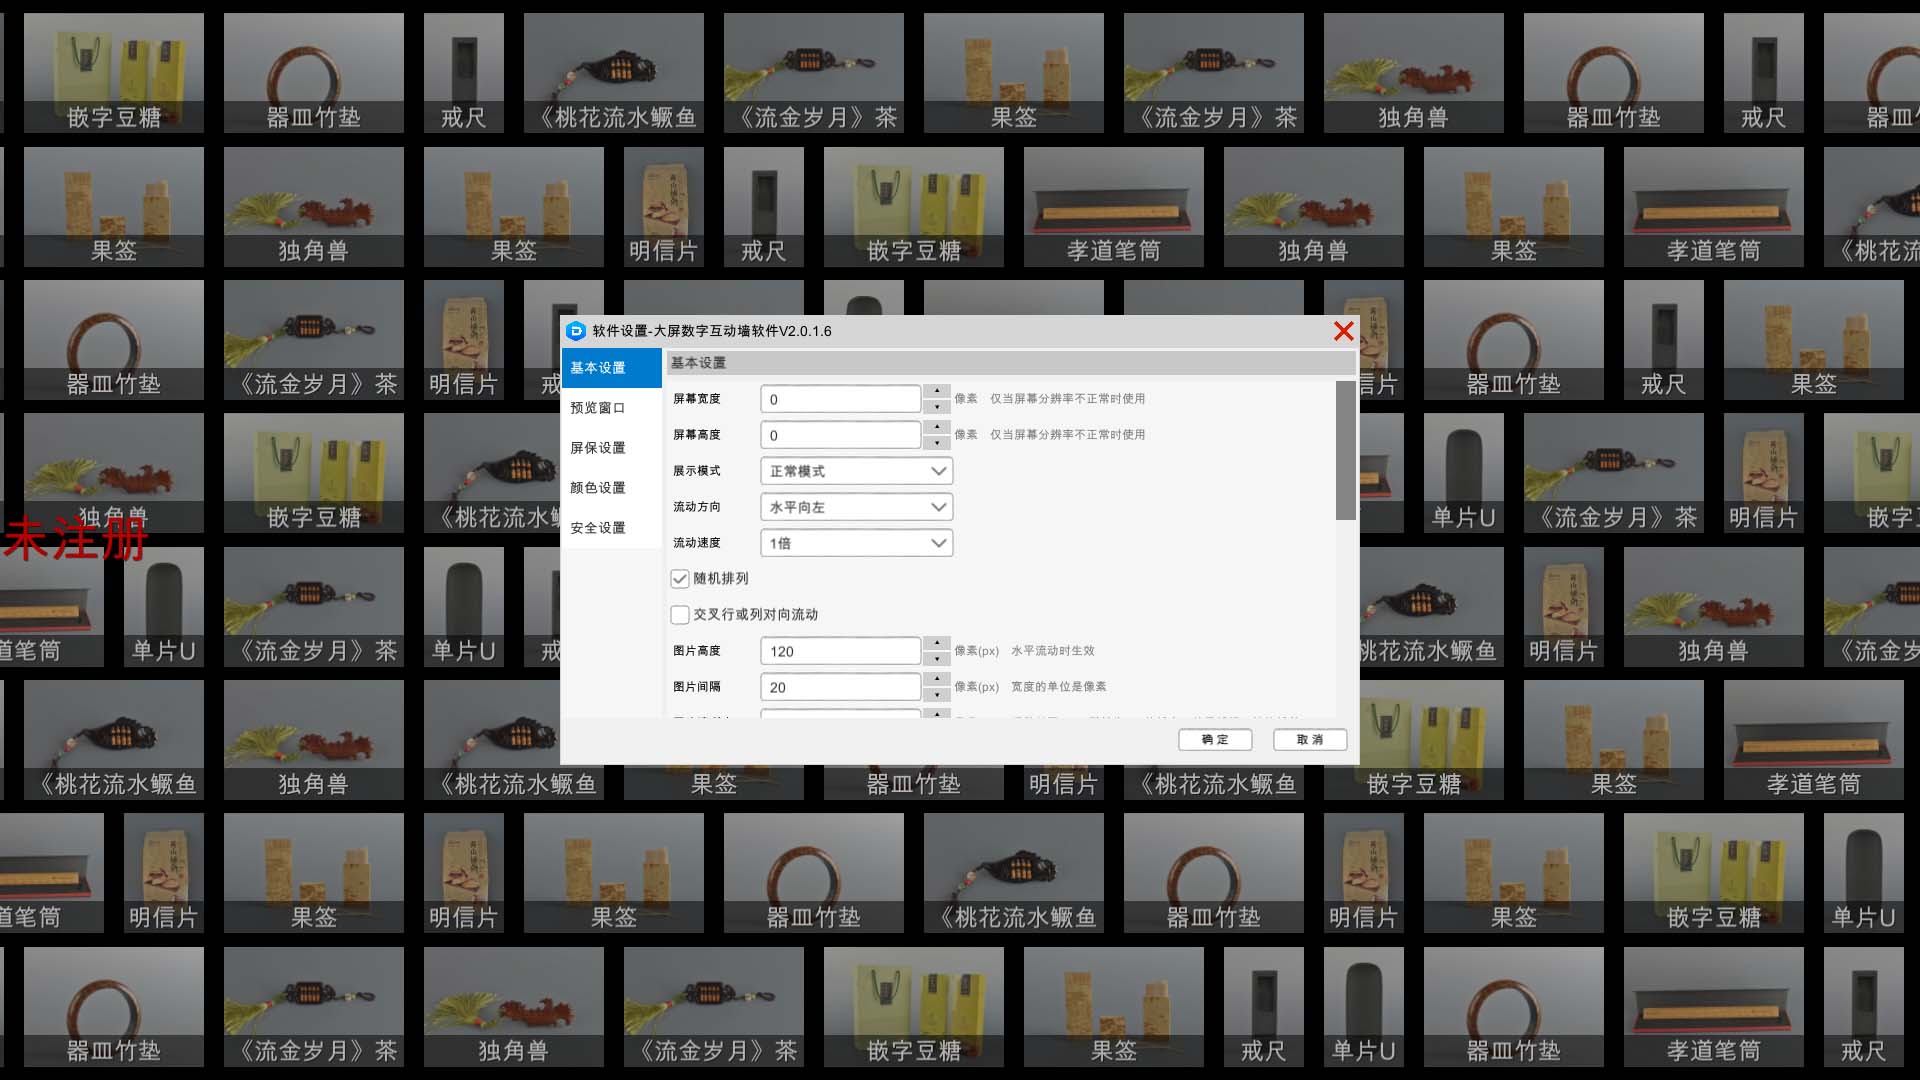Decrease 屏幕高度 with the down arrow

(937, 443)
